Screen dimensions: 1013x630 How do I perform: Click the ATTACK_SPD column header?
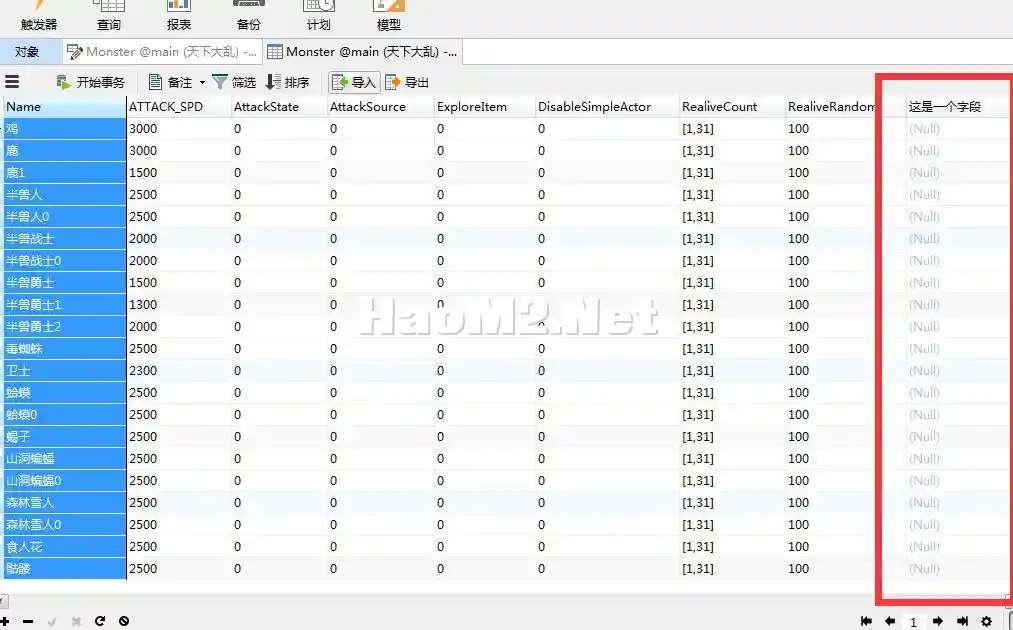[178, 107]
